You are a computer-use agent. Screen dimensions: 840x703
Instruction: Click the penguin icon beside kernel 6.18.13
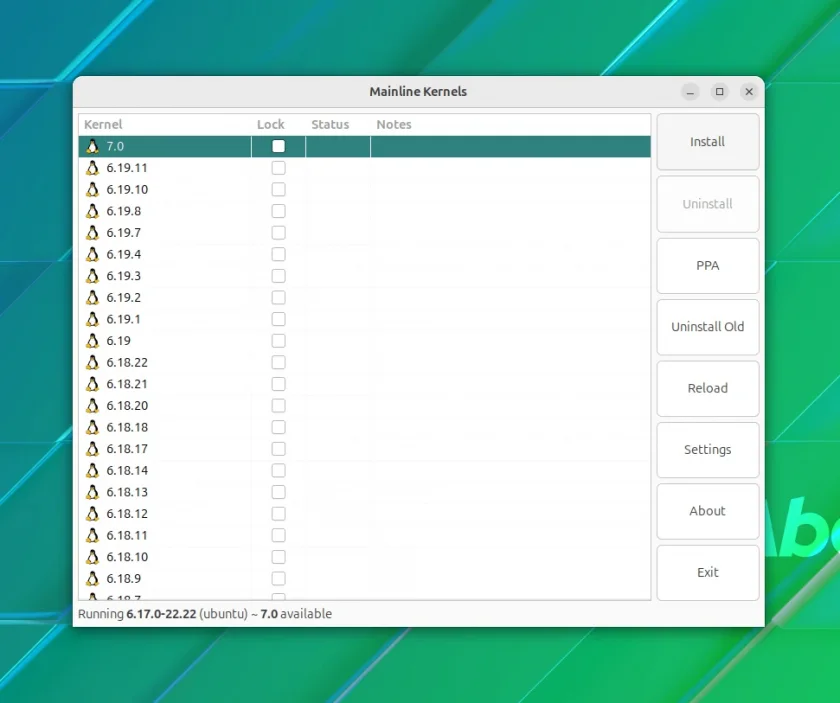(93, 492)
